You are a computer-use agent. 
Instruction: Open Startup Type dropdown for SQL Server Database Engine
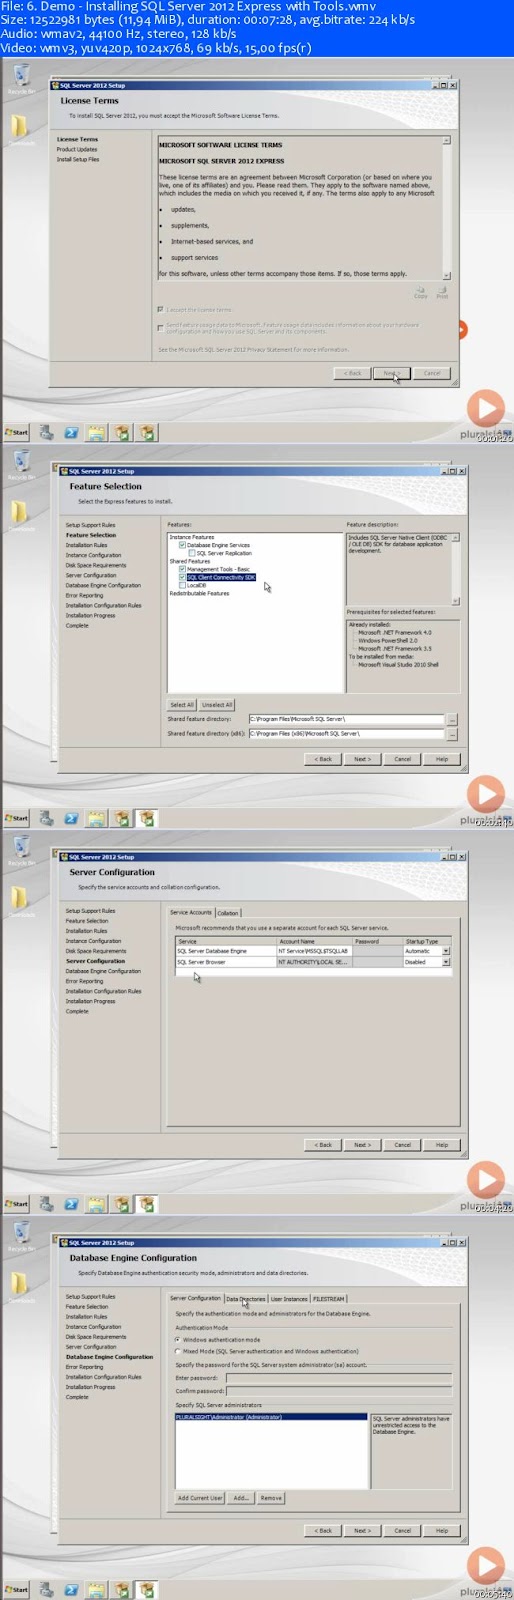[x=446, y=951]
